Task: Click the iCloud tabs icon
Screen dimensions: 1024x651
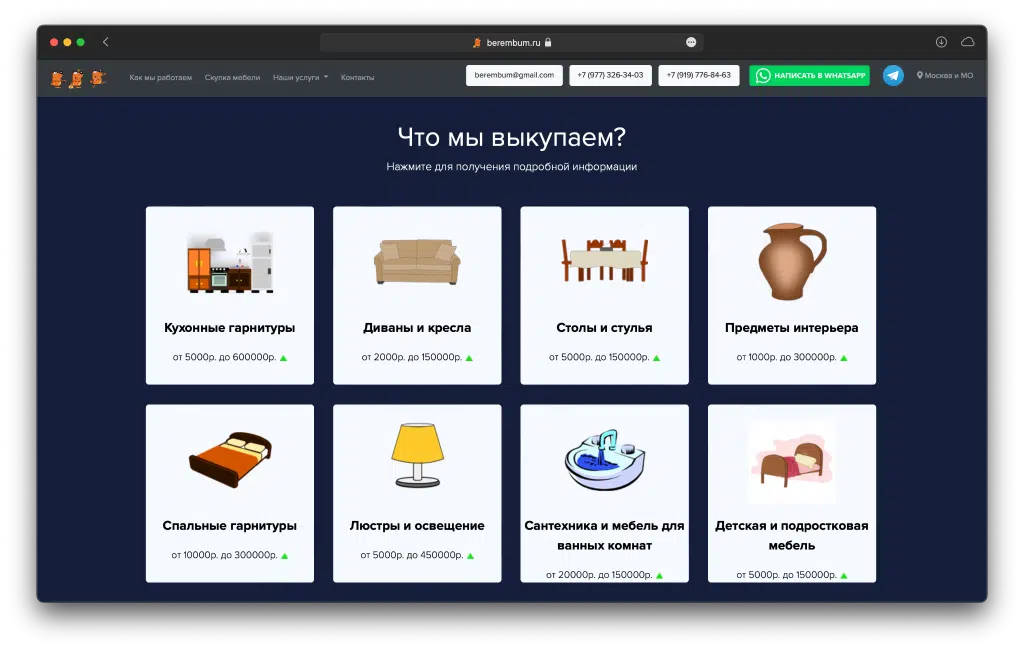Action: [x=968, y=42]
